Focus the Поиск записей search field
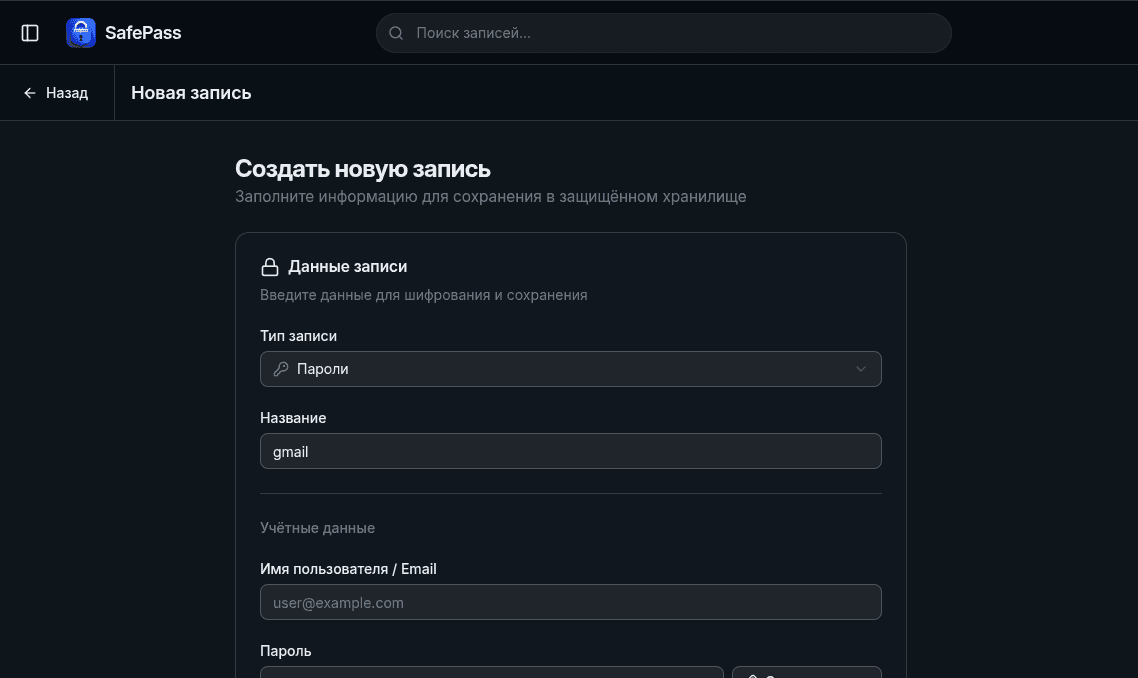This screenshot has height=678, width=1138. pyautogui.click(x=663, y=33)
